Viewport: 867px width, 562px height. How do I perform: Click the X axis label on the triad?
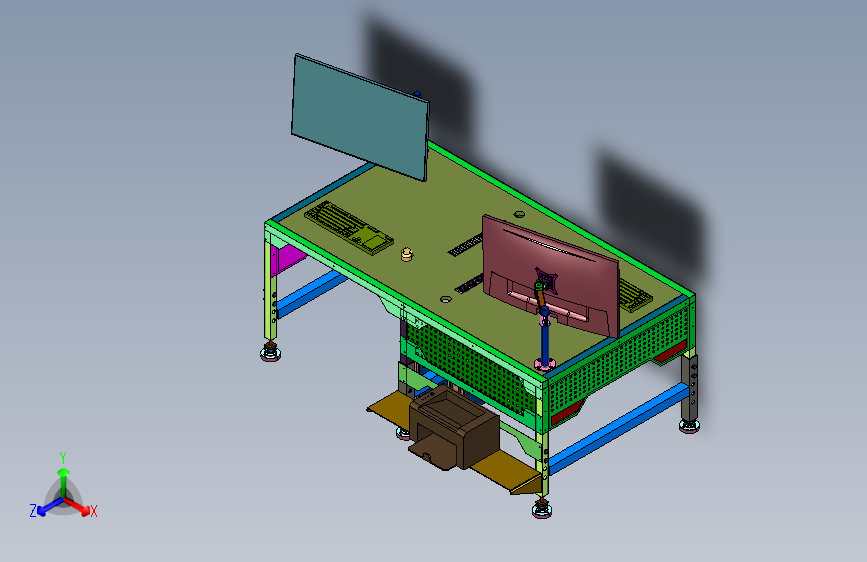93,511
